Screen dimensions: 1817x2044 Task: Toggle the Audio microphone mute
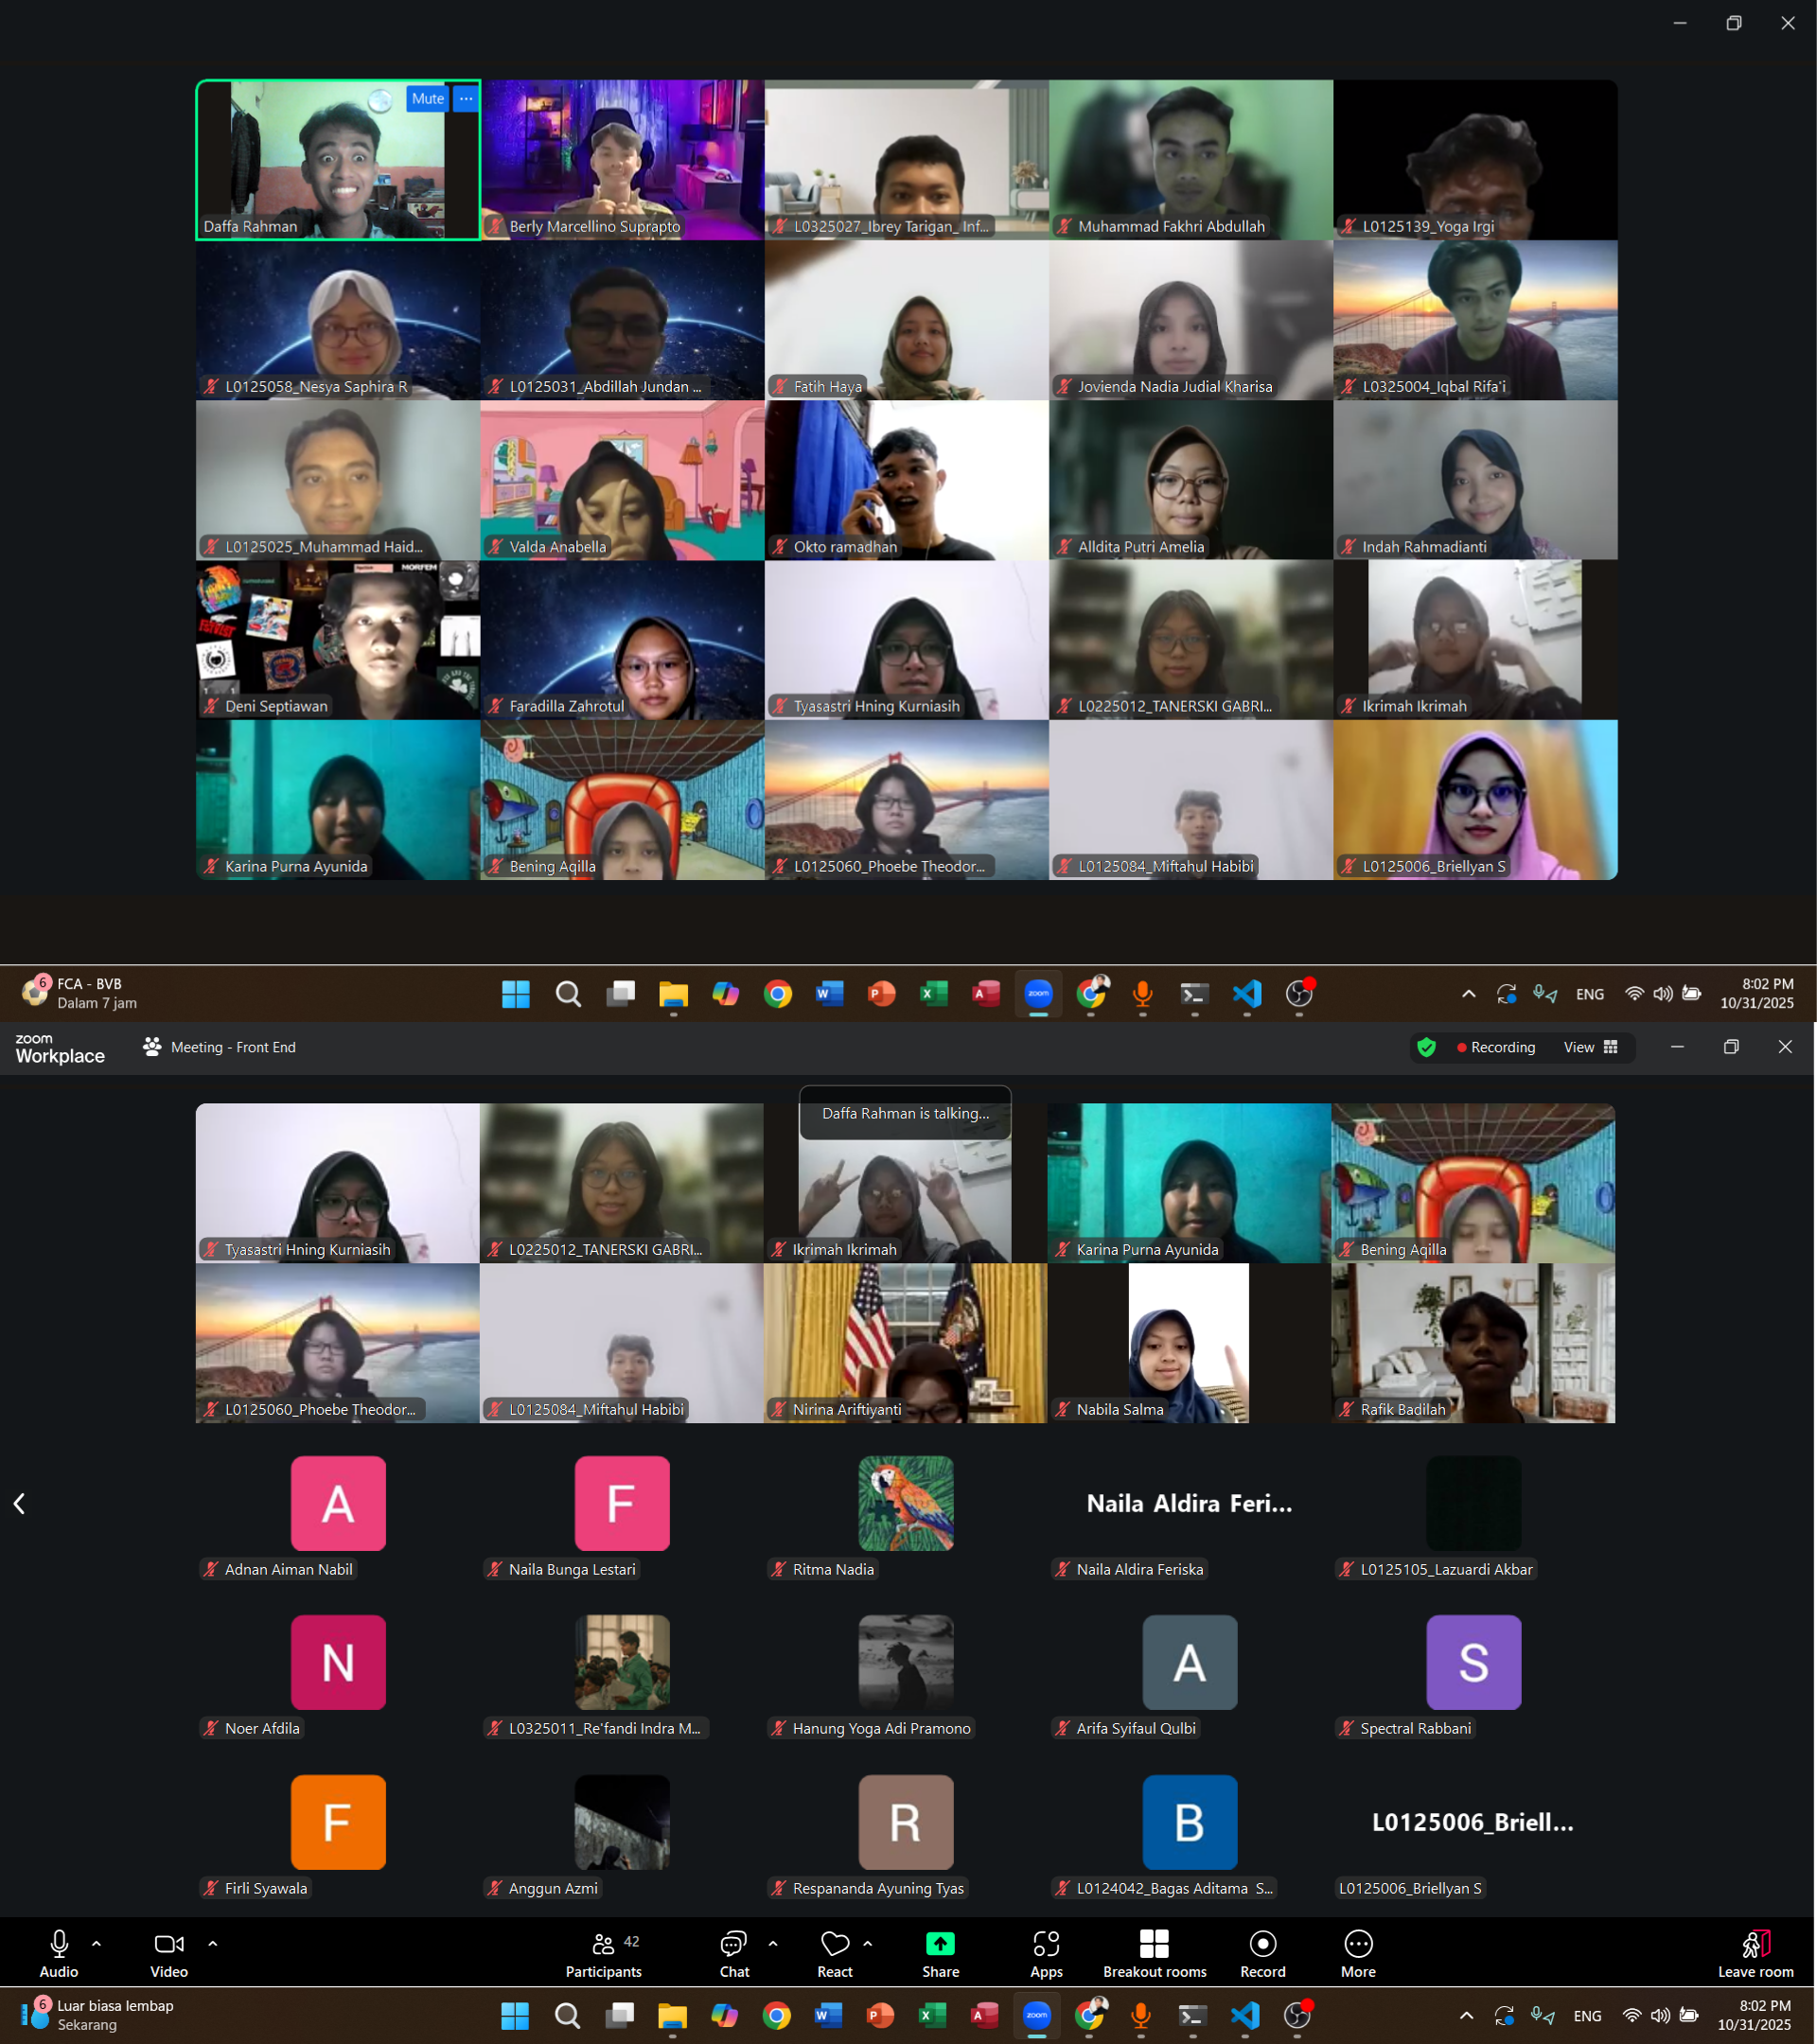(x=59, y=1944)
